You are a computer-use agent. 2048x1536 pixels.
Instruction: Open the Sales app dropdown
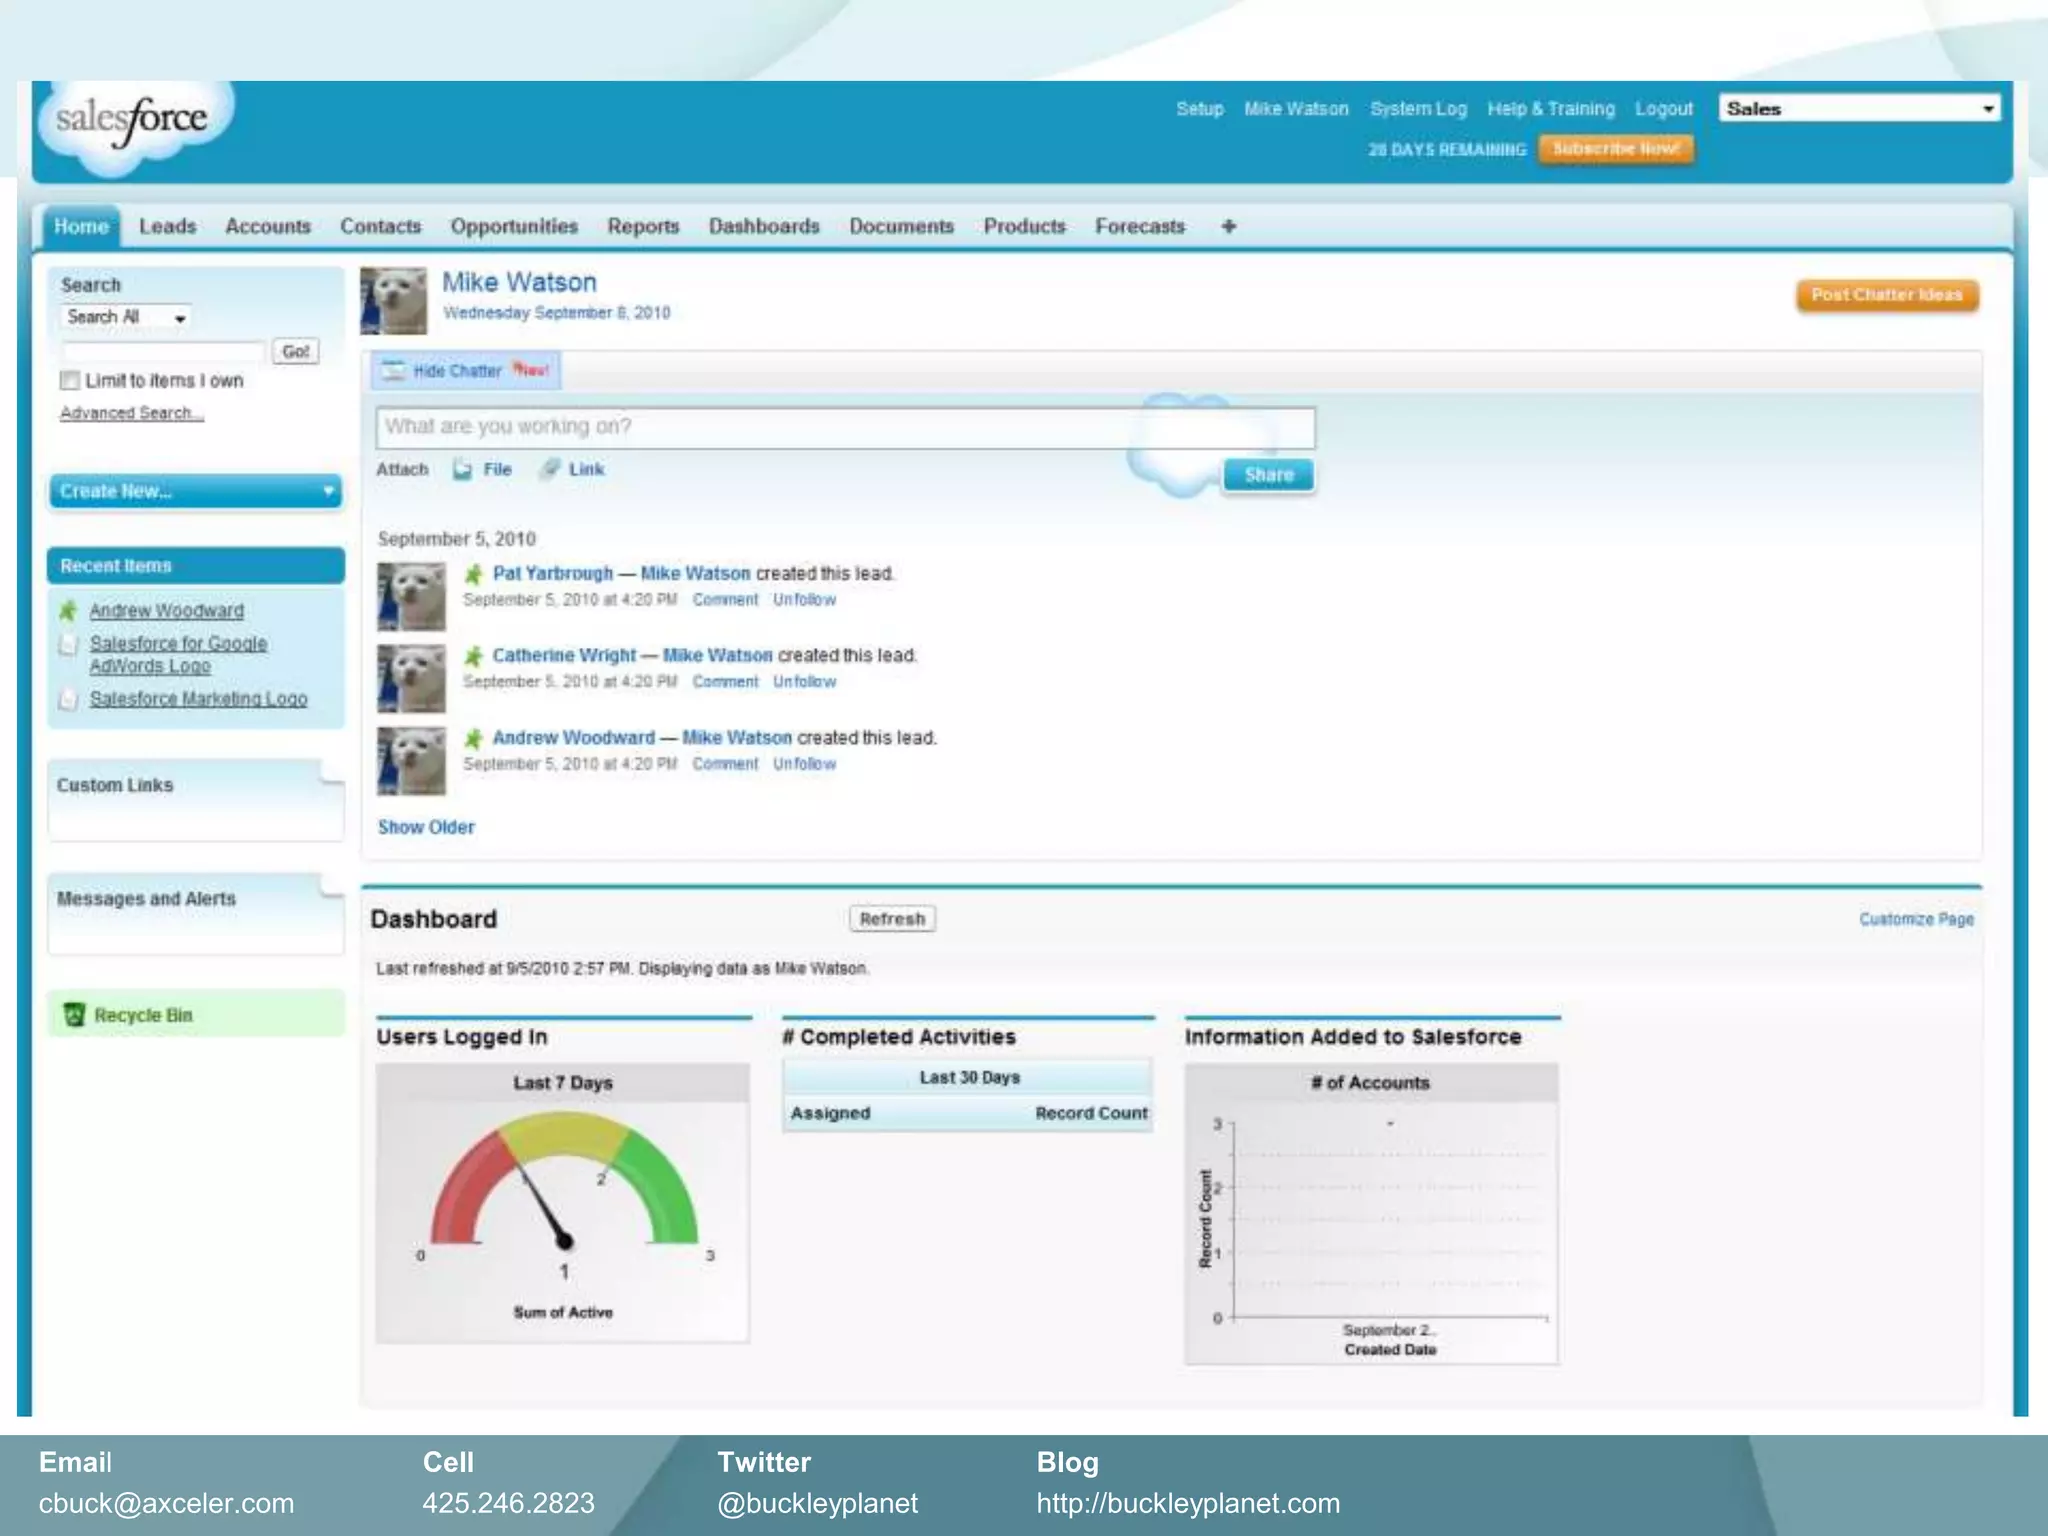tap(1859, 109)
